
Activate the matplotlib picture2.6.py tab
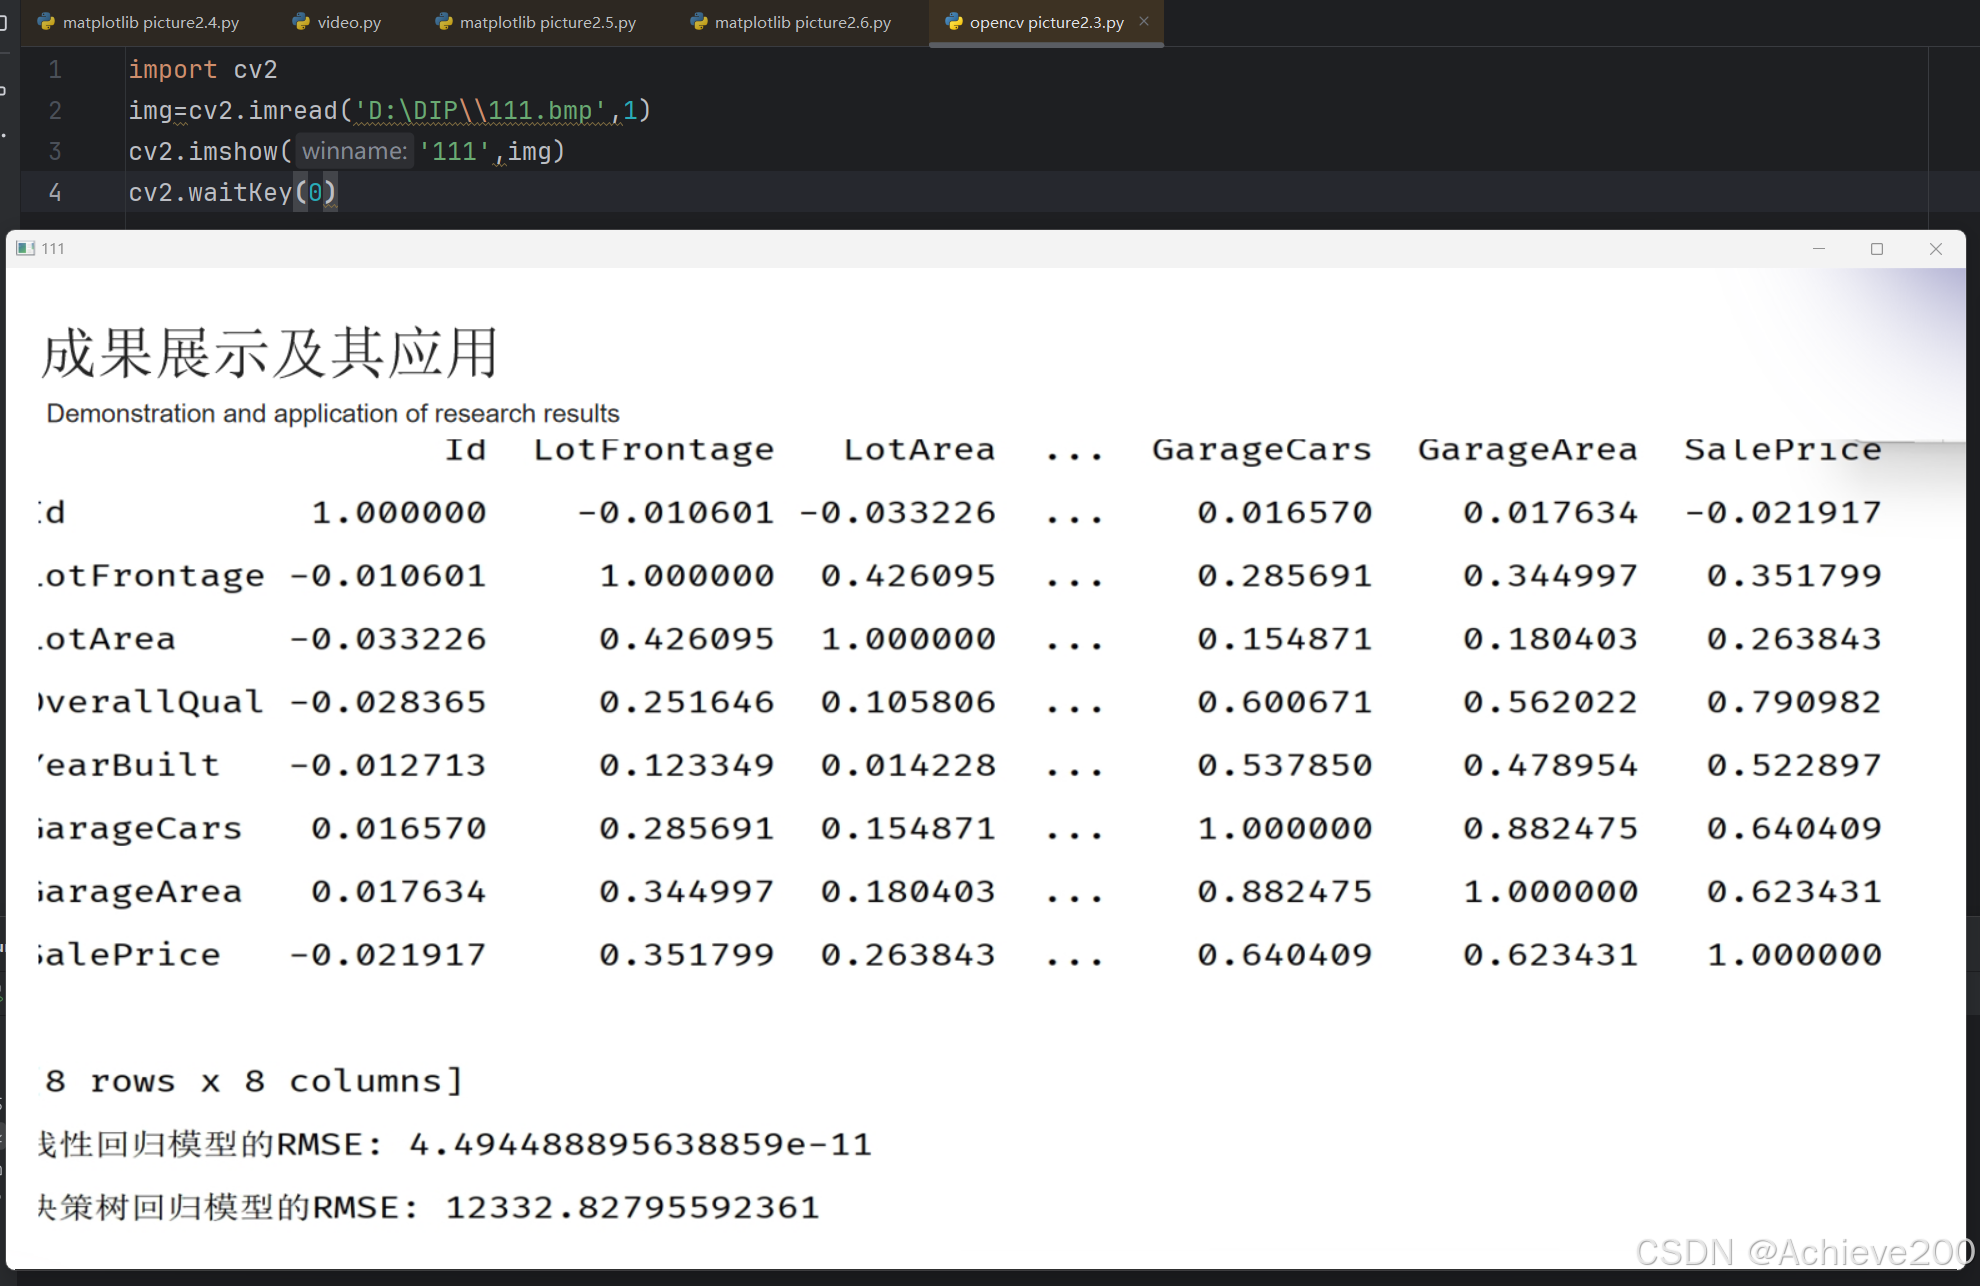tap(802, 22)
